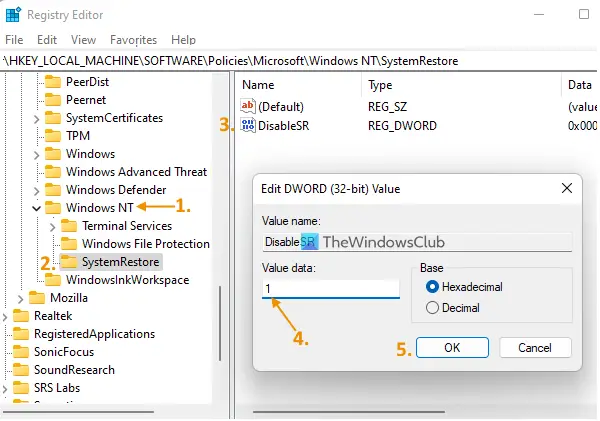Click the SystemRestore folder icon

coord(69,261)
